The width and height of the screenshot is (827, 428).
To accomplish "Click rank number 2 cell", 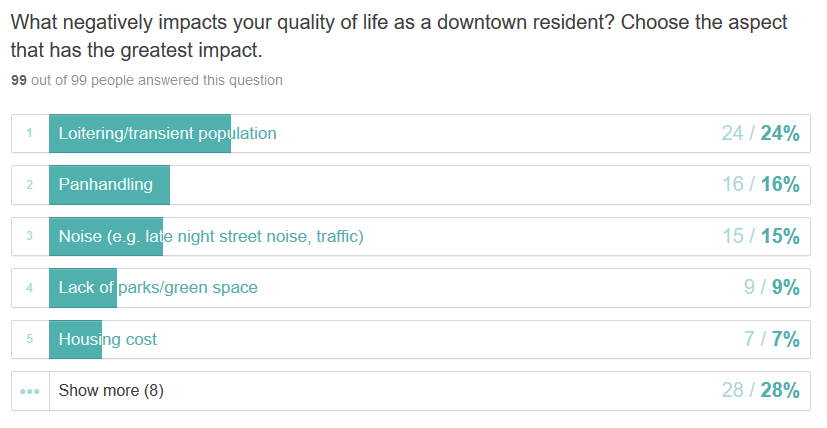I will coord(30,185).
